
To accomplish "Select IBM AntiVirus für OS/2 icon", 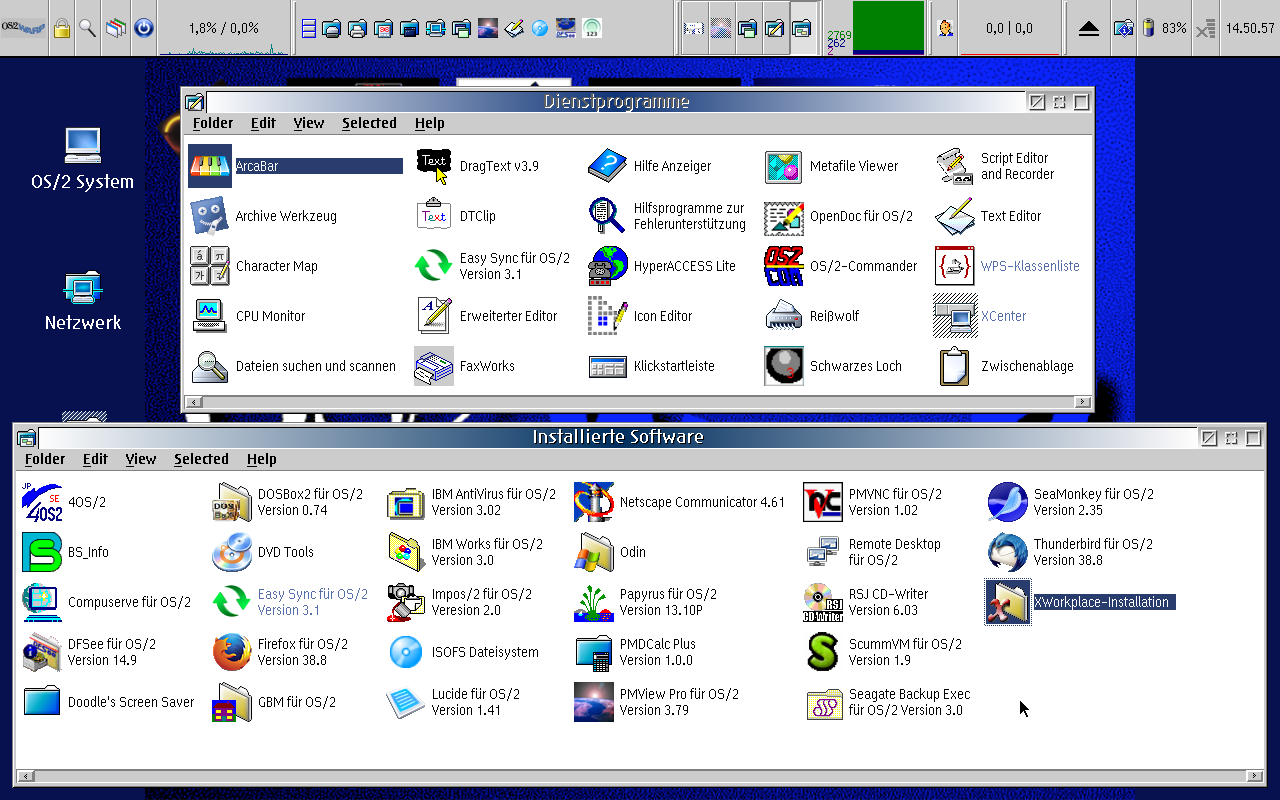I will pos(406,502).
